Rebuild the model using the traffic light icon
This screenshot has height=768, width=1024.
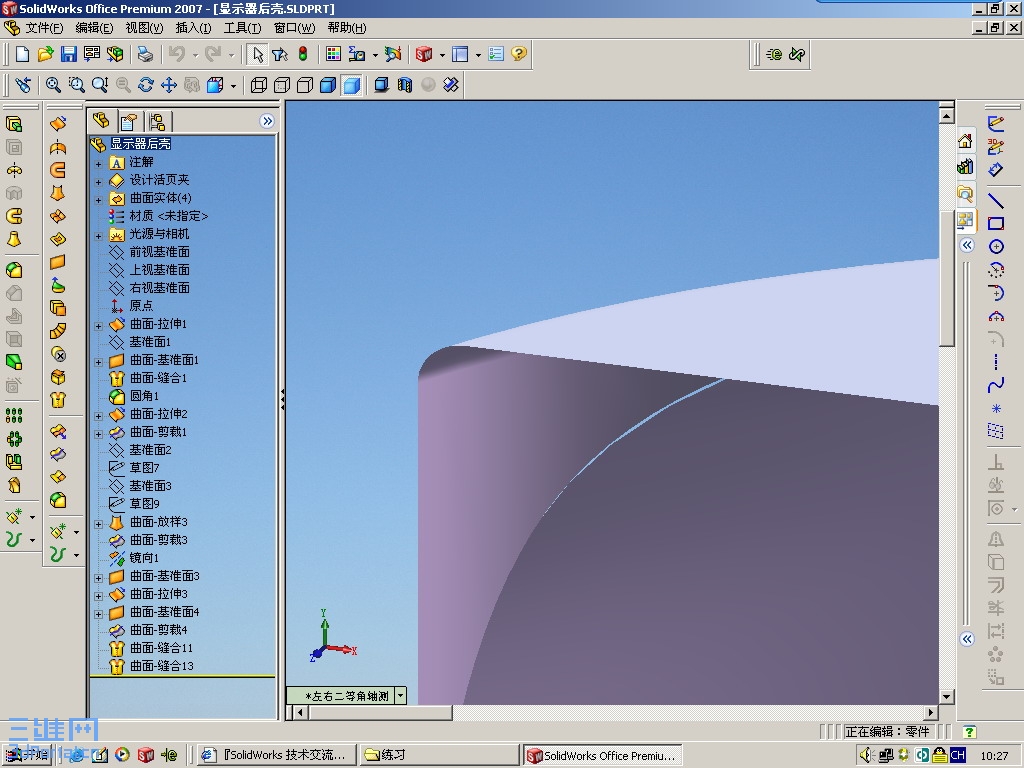pos(303,54)
